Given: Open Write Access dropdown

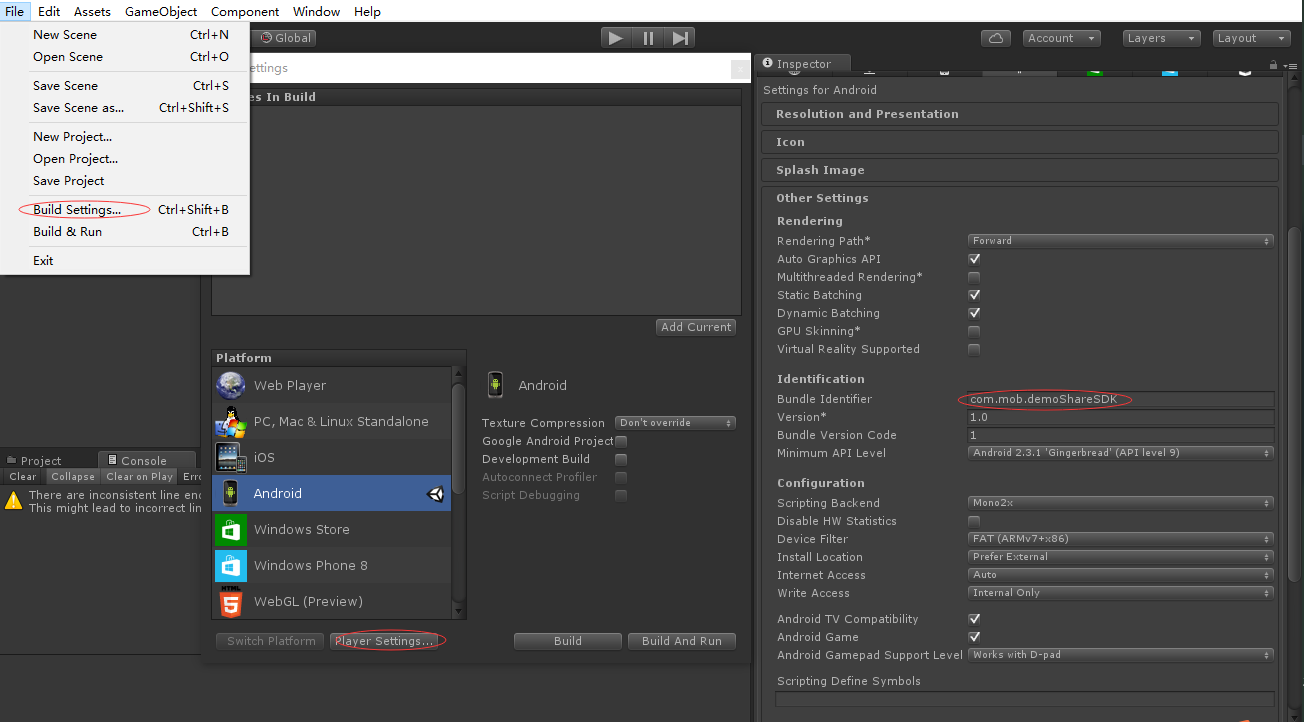Looking at the screenshot, I should click(x=1121, y=593).
